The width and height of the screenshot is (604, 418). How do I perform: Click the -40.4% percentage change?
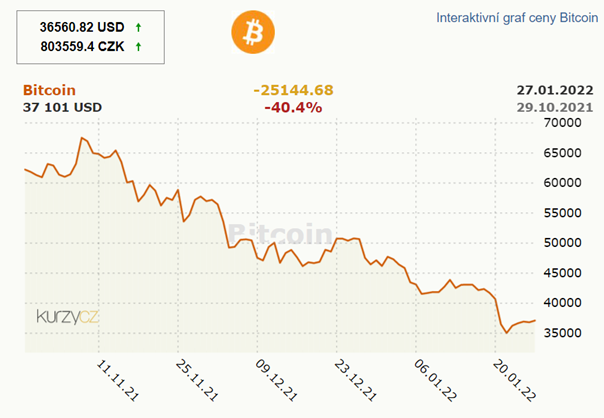tap(293, 107)
